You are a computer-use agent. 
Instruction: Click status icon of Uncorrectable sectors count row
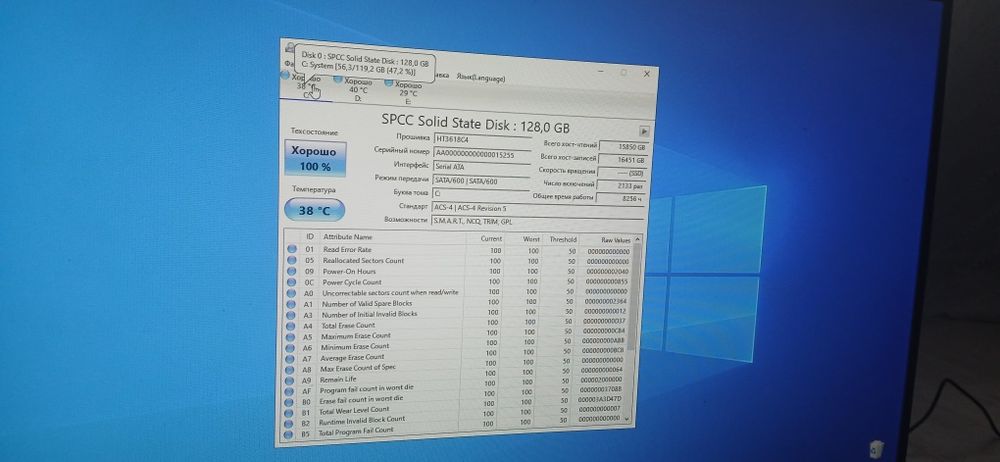(x=291, y=293)
